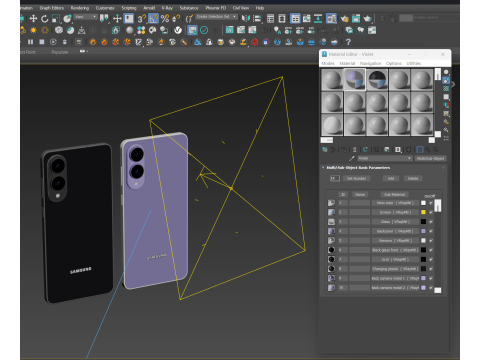The width and height of the screenshot is (480, 360).
Task: Disable the Black glass front checkbox
Action: coord(431,250)
